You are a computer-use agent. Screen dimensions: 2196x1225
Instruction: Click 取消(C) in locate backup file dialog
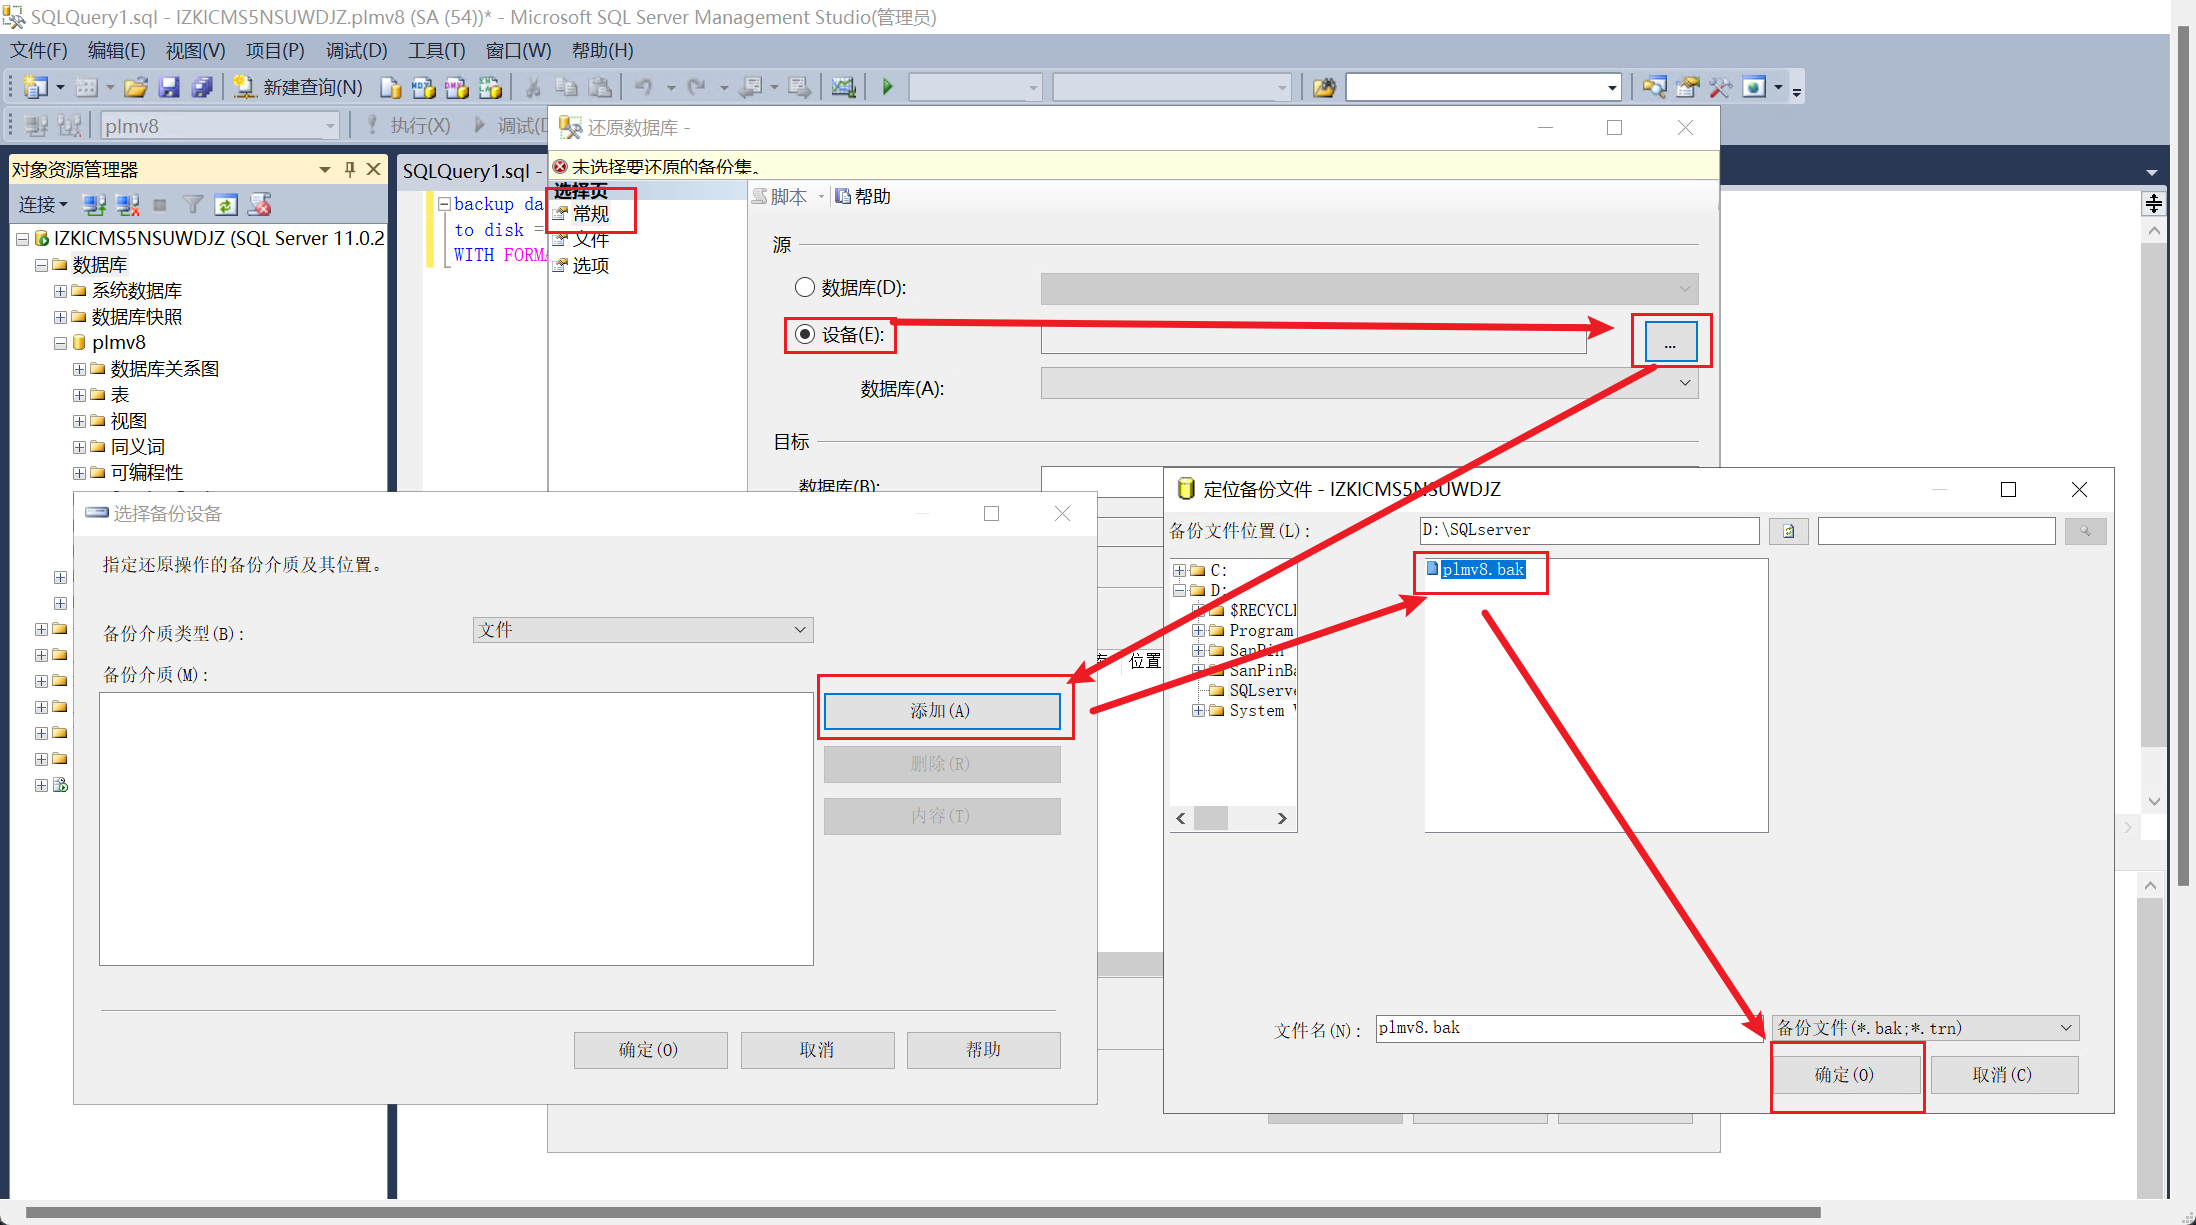(x=2003, y=1075)
